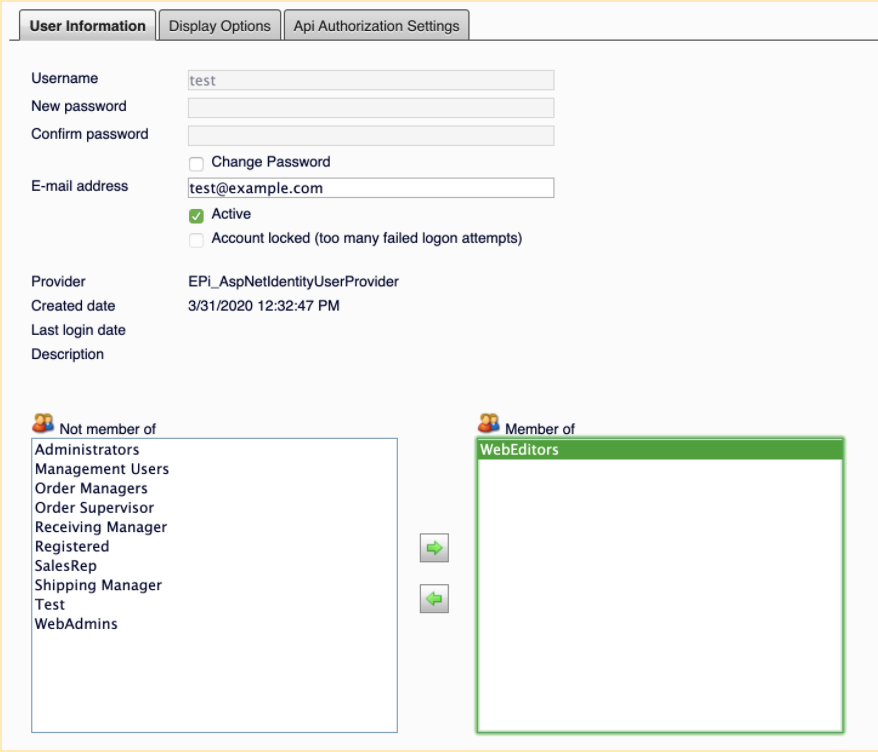Select the Shipping Manager group
The width and height of the screenshot is (878, 752).
point(98,584)
